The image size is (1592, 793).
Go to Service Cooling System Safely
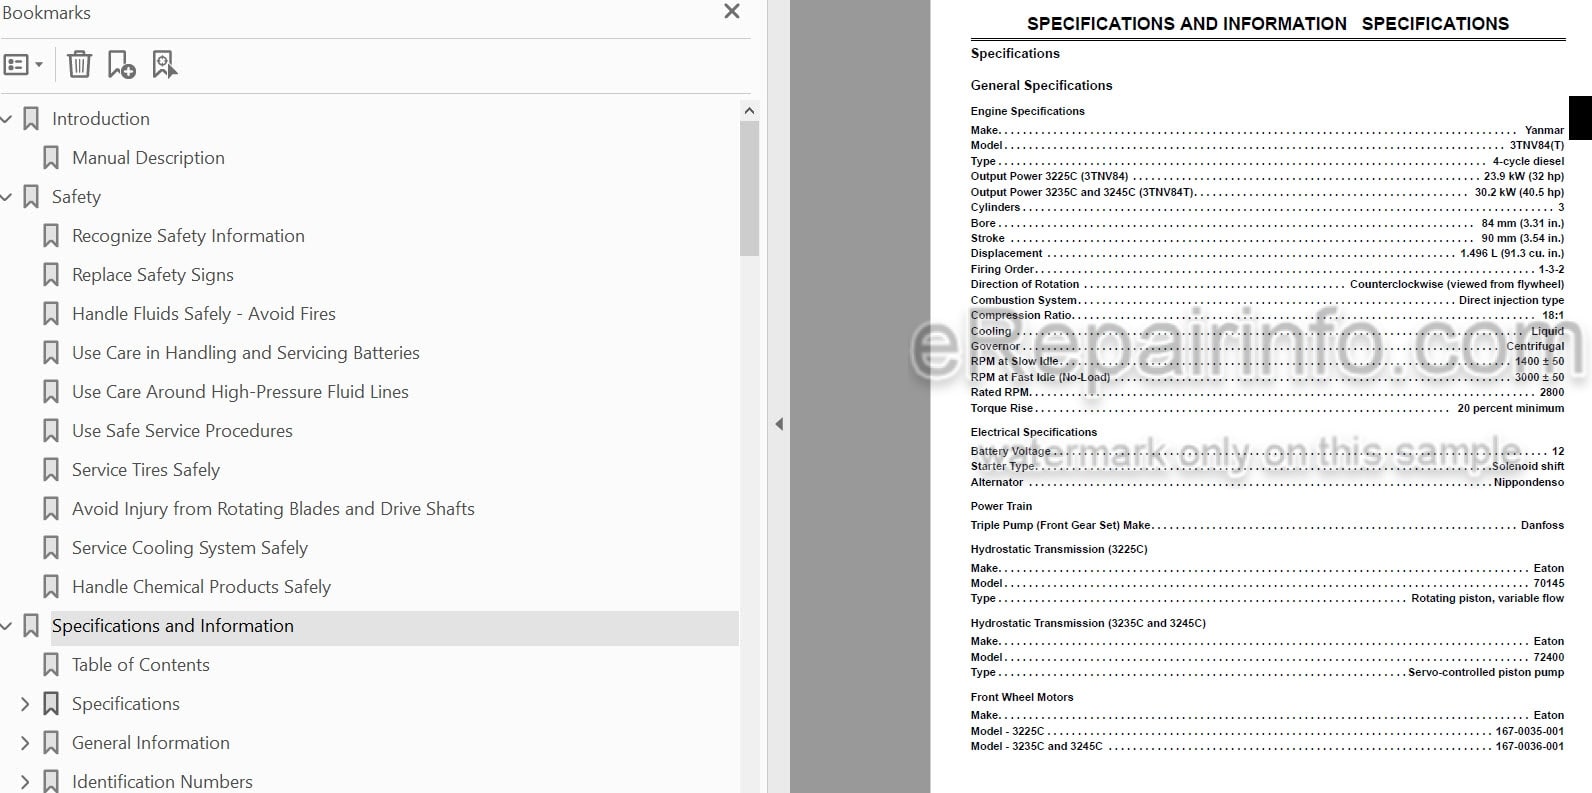[190, 548]
